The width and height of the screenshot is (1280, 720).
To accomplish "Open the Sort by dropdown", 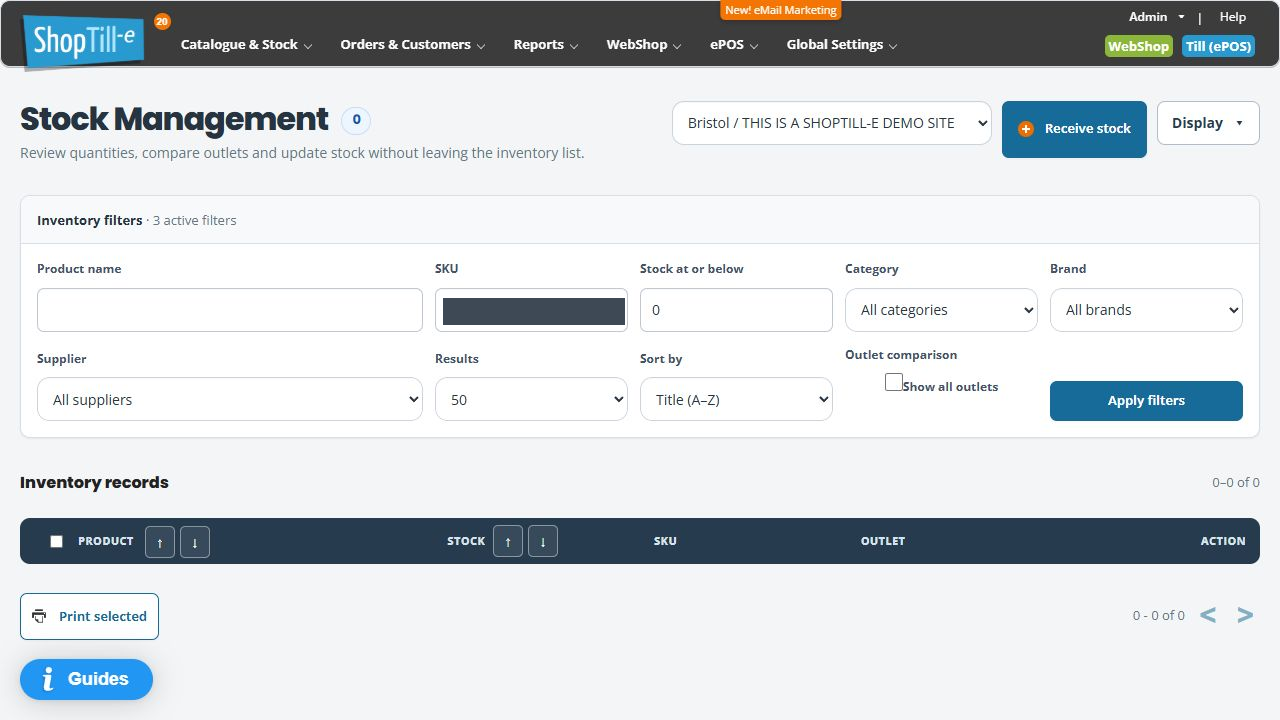I will (x=736, y=399).
